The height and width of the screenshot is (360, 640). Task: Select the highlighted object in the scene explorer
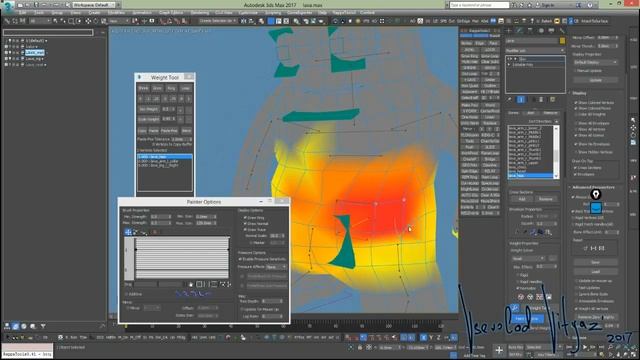[x=35, y=53]
